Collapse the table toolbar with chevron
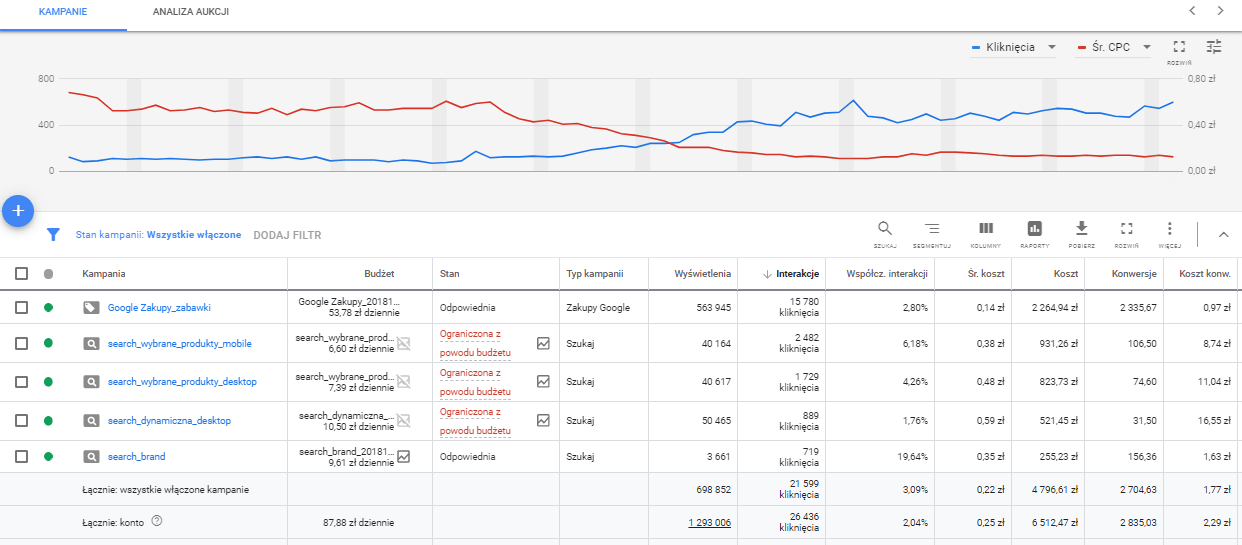The height and width of the screenshot is (545, 1242). point(1222,234)
